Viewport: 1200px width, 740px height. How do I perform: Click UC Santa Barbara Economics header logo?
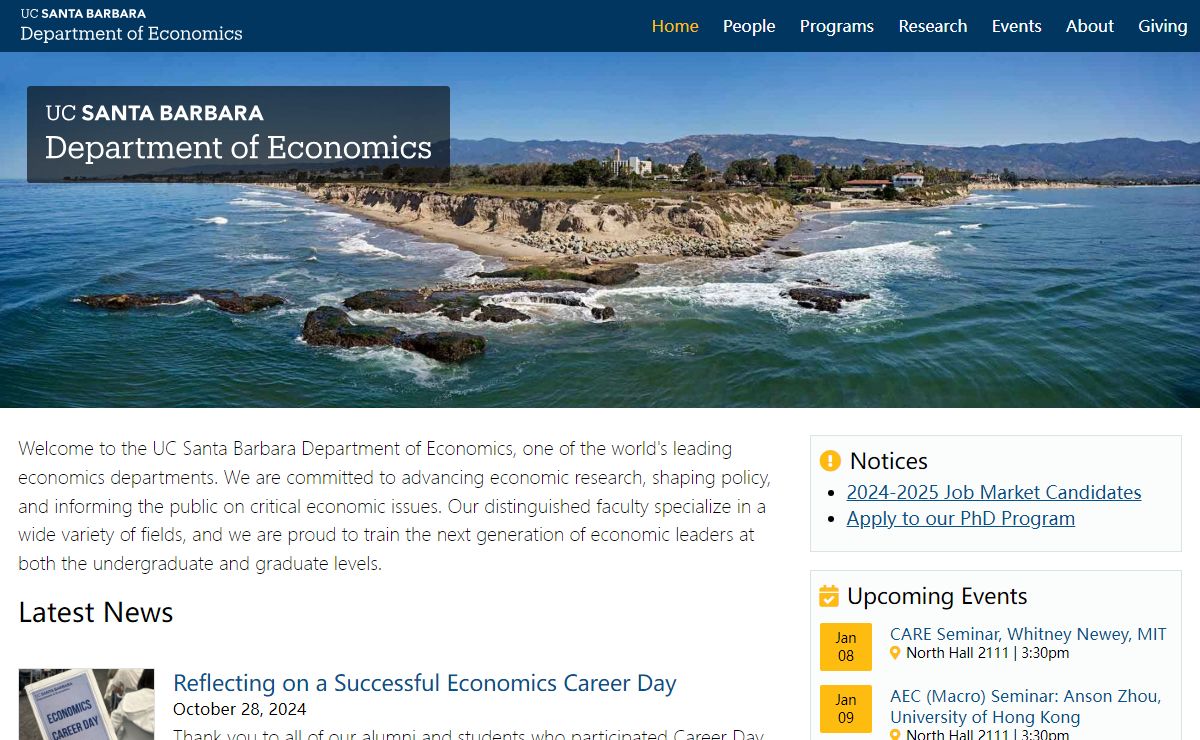(x=131, y=26)
